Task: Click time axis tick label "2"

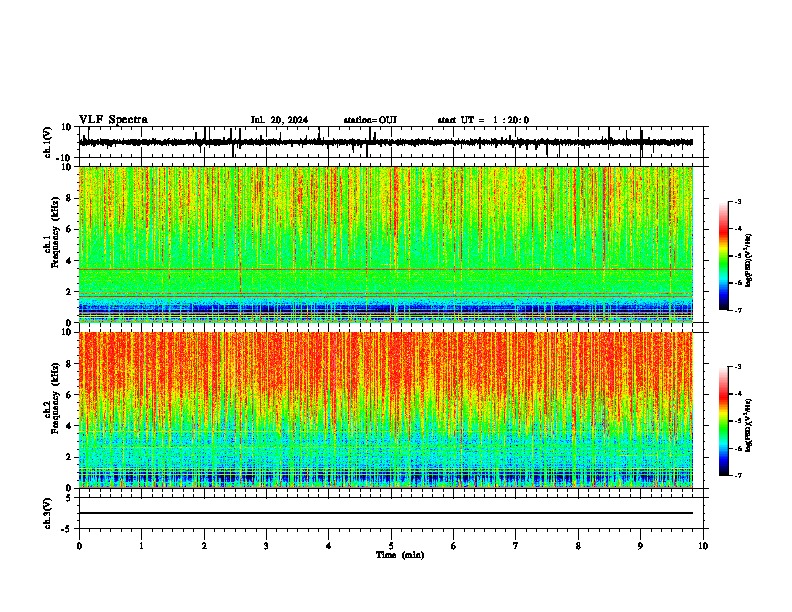Action: 204,546
